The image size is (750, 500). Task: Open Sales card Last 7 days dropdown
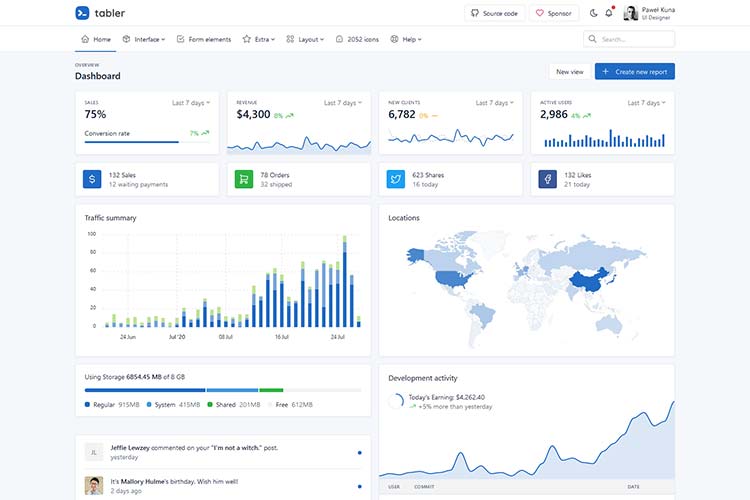[192, 103]
